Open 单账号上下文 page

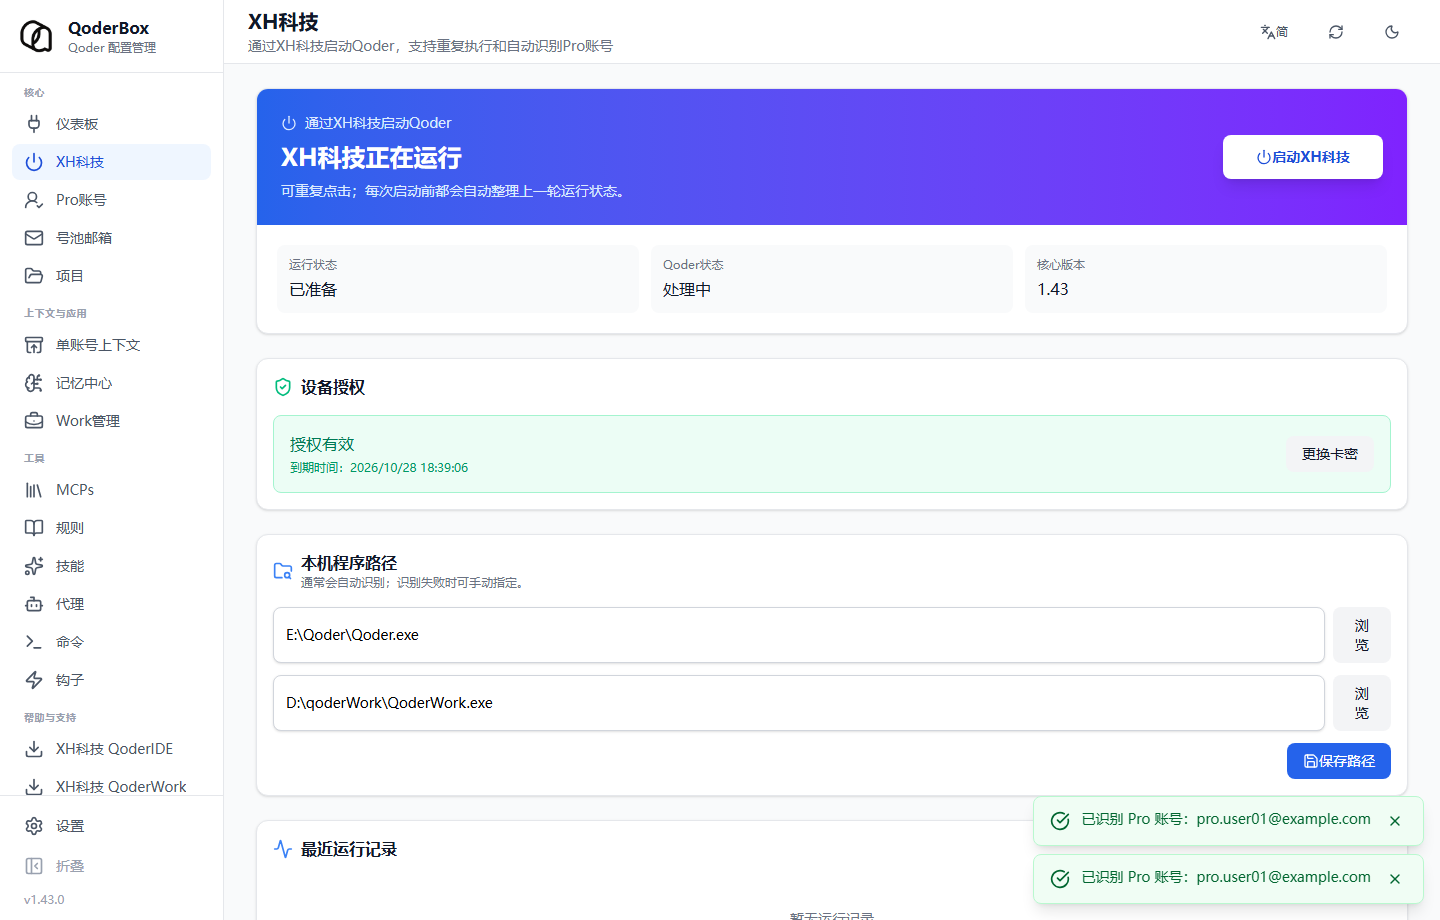tap(111, 345)
